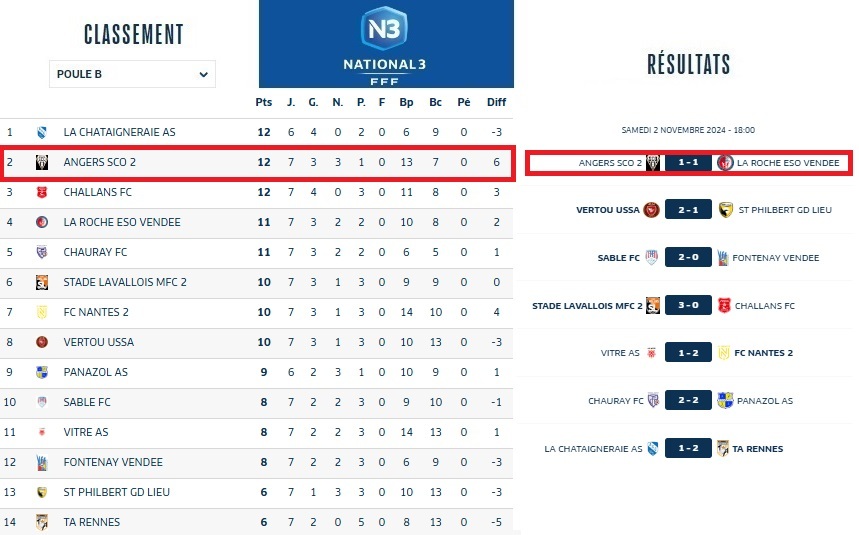Click Vertou USSA crest in the results
Viewport: 859px width, 535px height.
652,209
